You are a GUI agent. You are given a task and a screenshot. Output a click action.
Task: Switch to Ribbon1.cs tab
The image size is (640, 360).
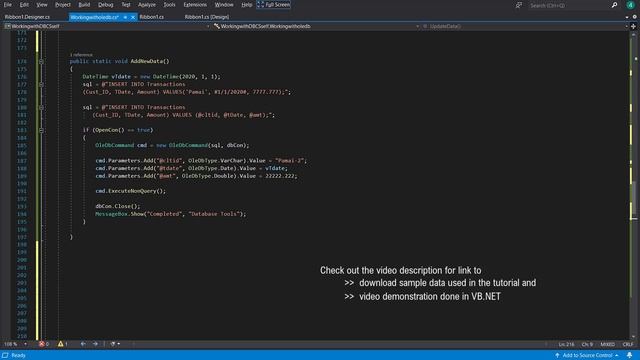tap(151, 17)
